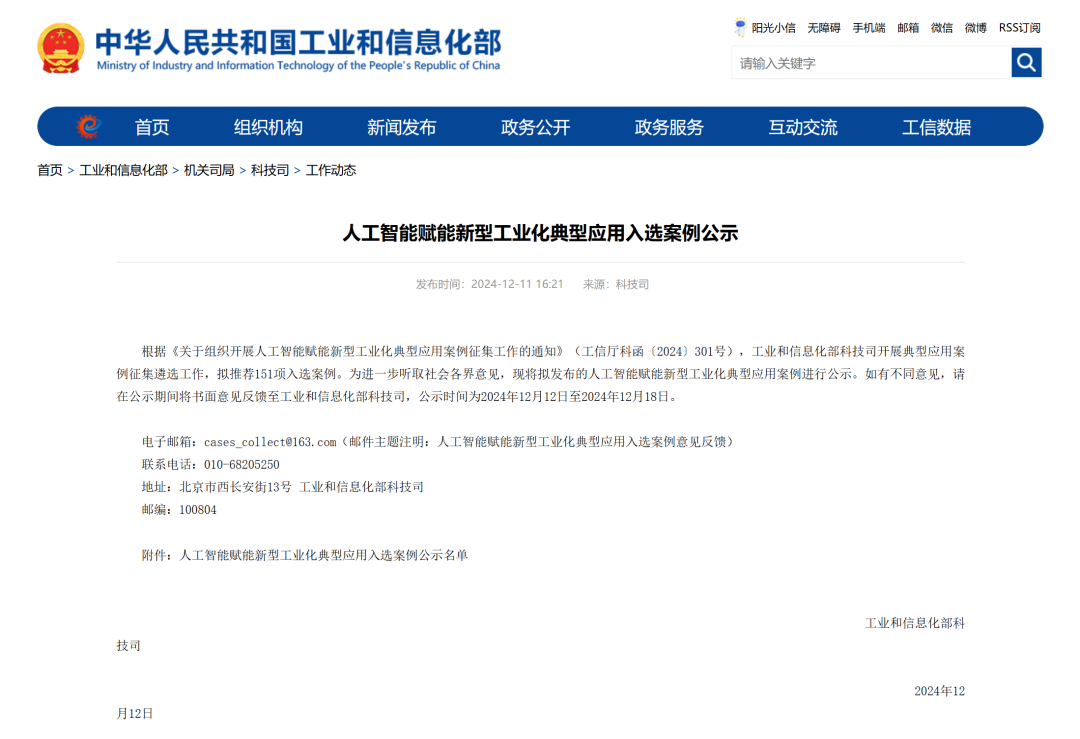The image size is (1080, 739).
Task: Go to 工业和信息化部 in breadcrumb
Action: click(123, 170)
